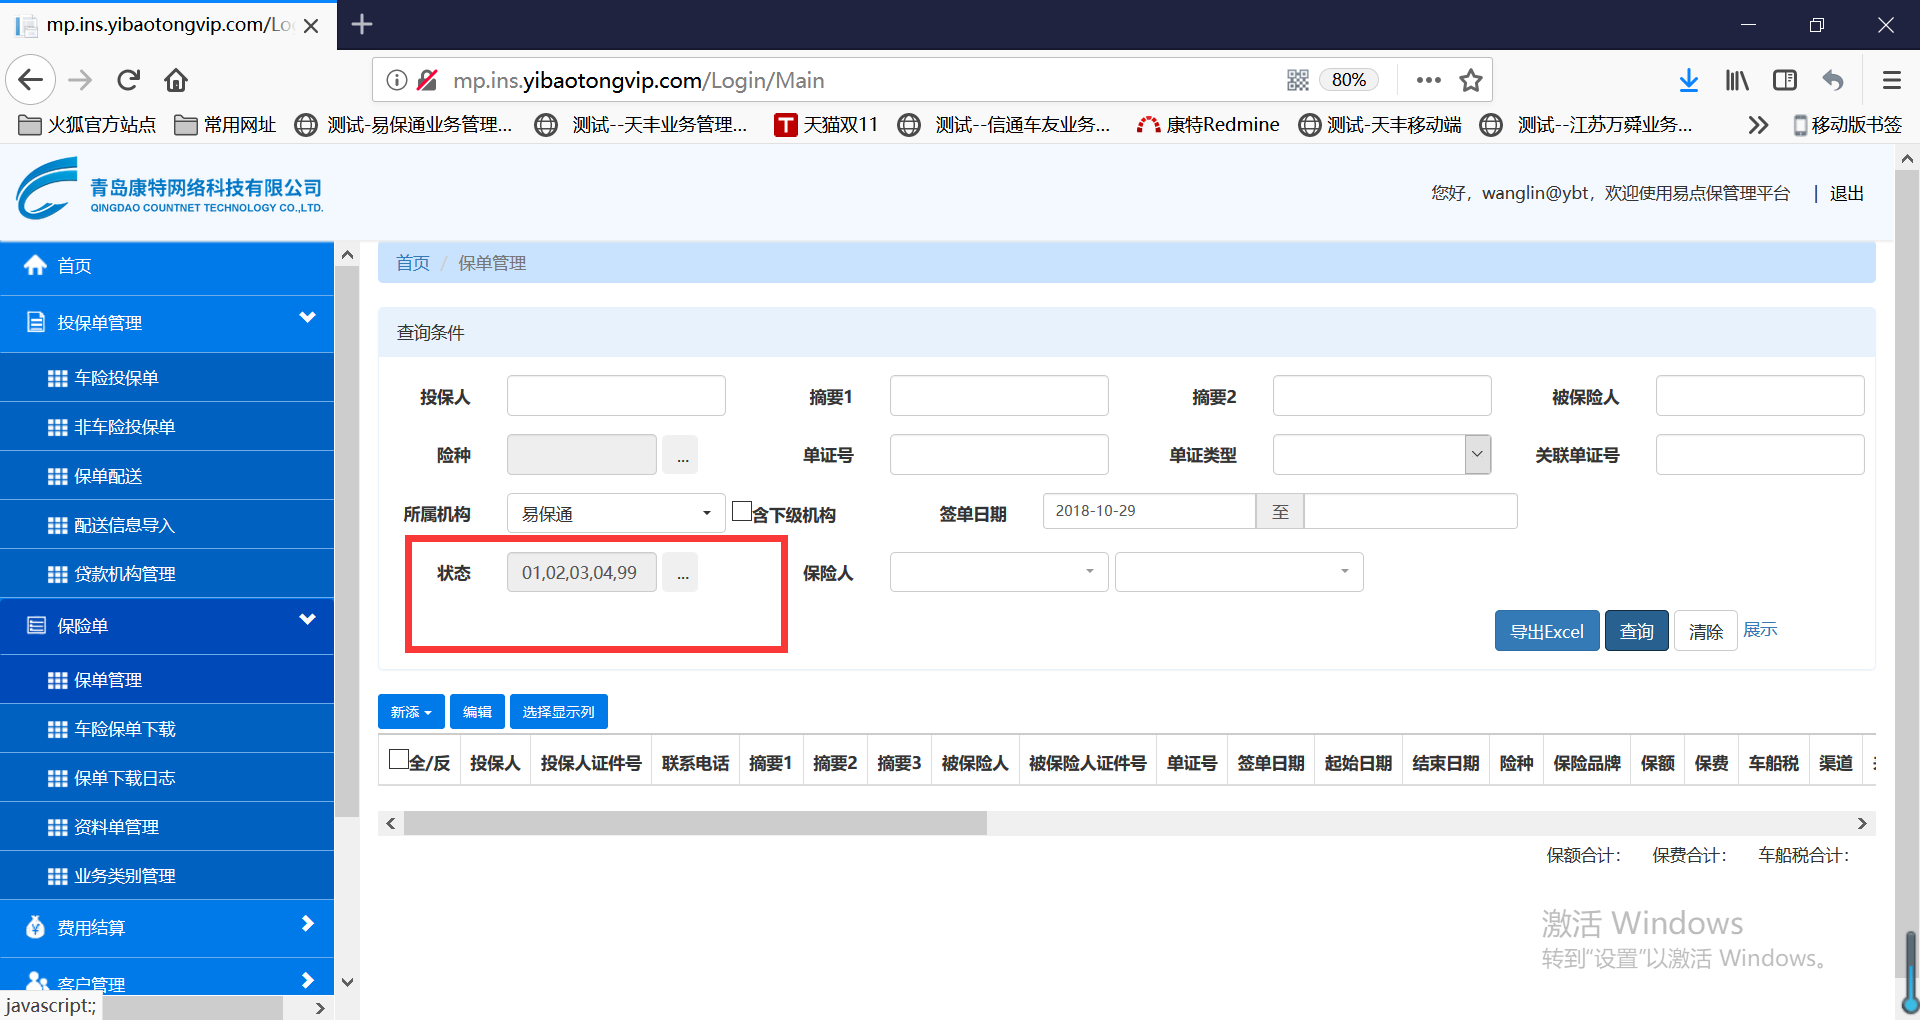Click the QR code icon in address bar

coord(1297,80)
